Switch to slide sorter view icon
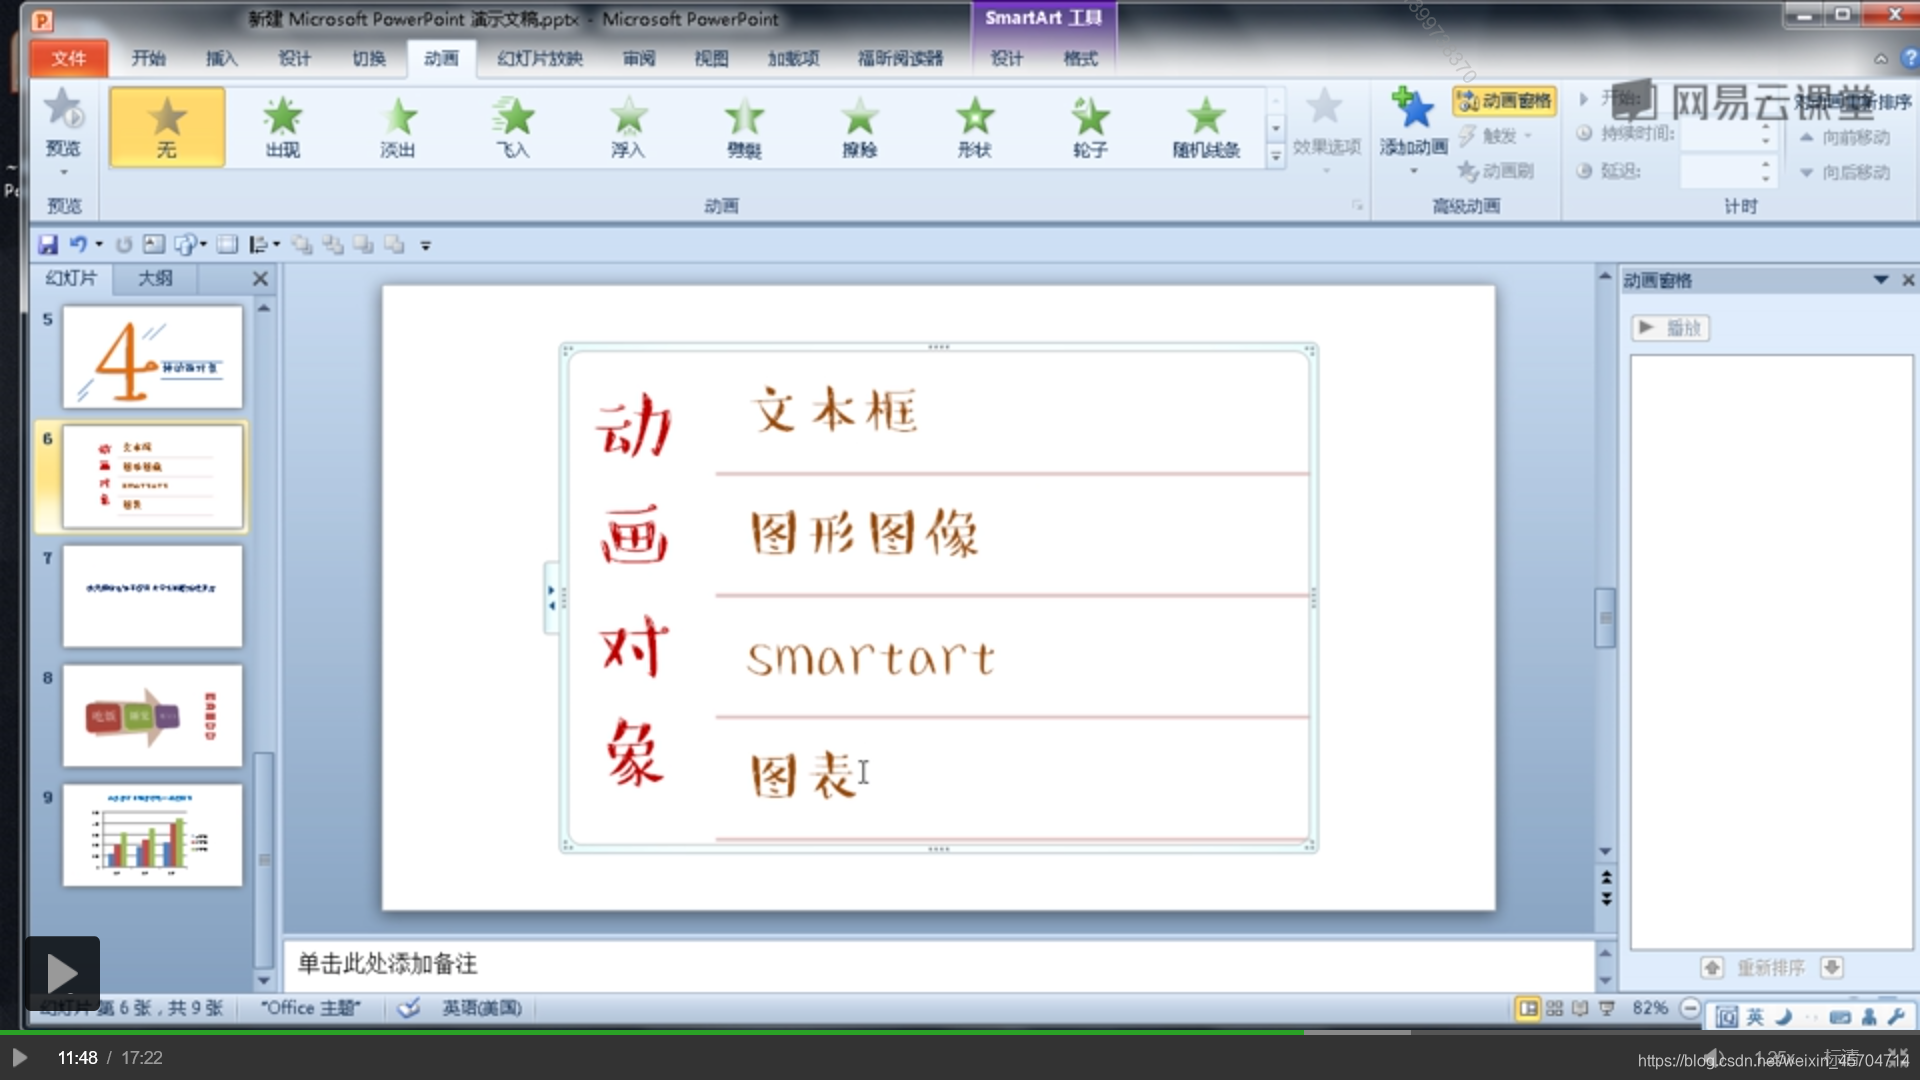The width and height of the screenshot is (1920, 1080). [1554, 1008]
